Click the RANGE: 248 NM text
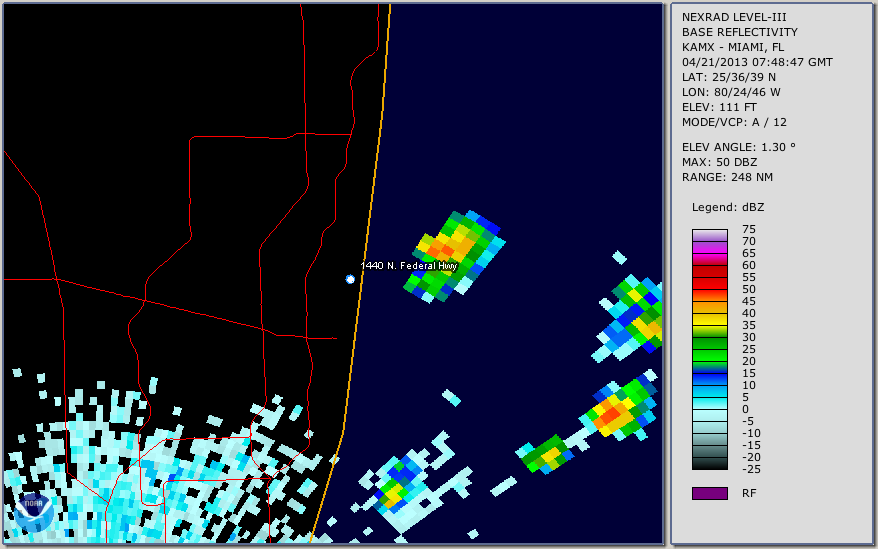The height and width of the screenshot is (549, 878). 727,178
